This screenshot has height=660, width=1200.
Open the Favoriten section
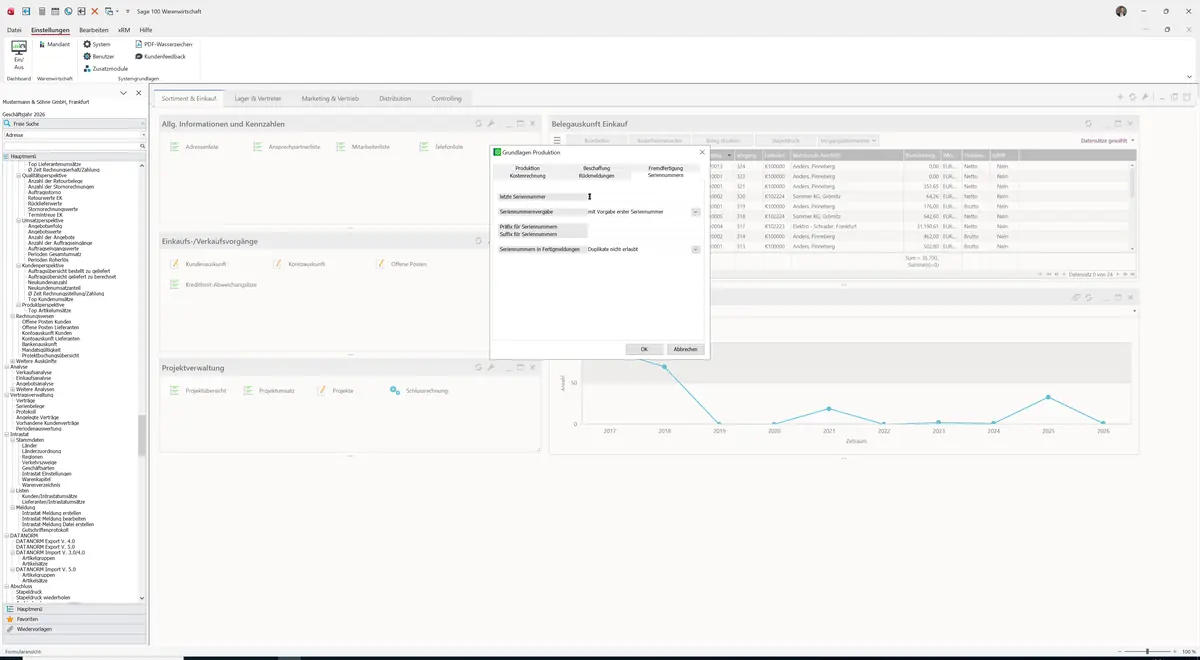click(75, 619)
